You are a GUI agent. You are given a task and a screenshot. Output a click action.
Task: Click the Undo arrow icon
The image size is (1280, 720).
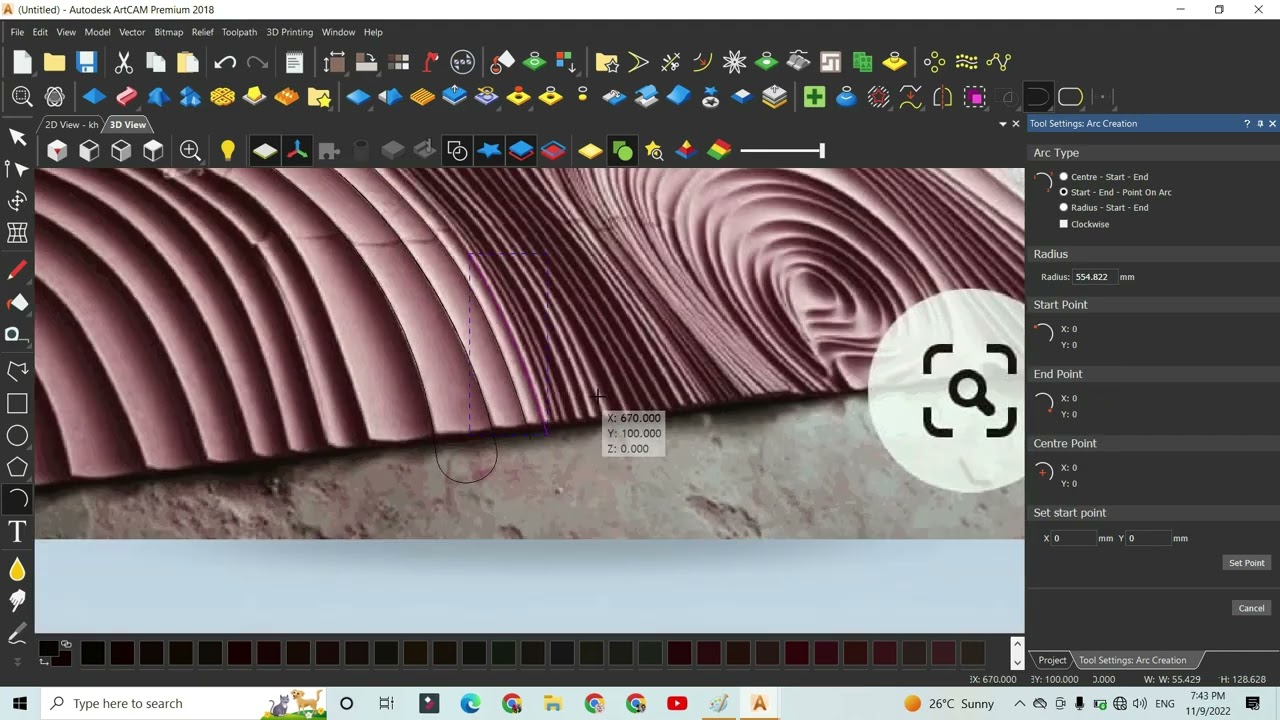click(x=225, y=62)
